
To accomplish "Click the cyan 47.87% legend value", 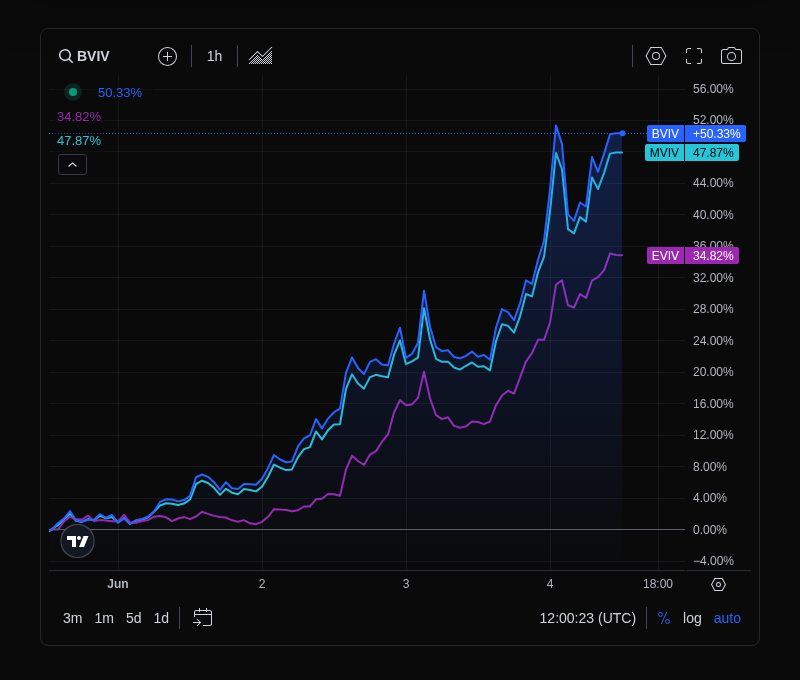I will pyautogui.click(x=79, y=141).
